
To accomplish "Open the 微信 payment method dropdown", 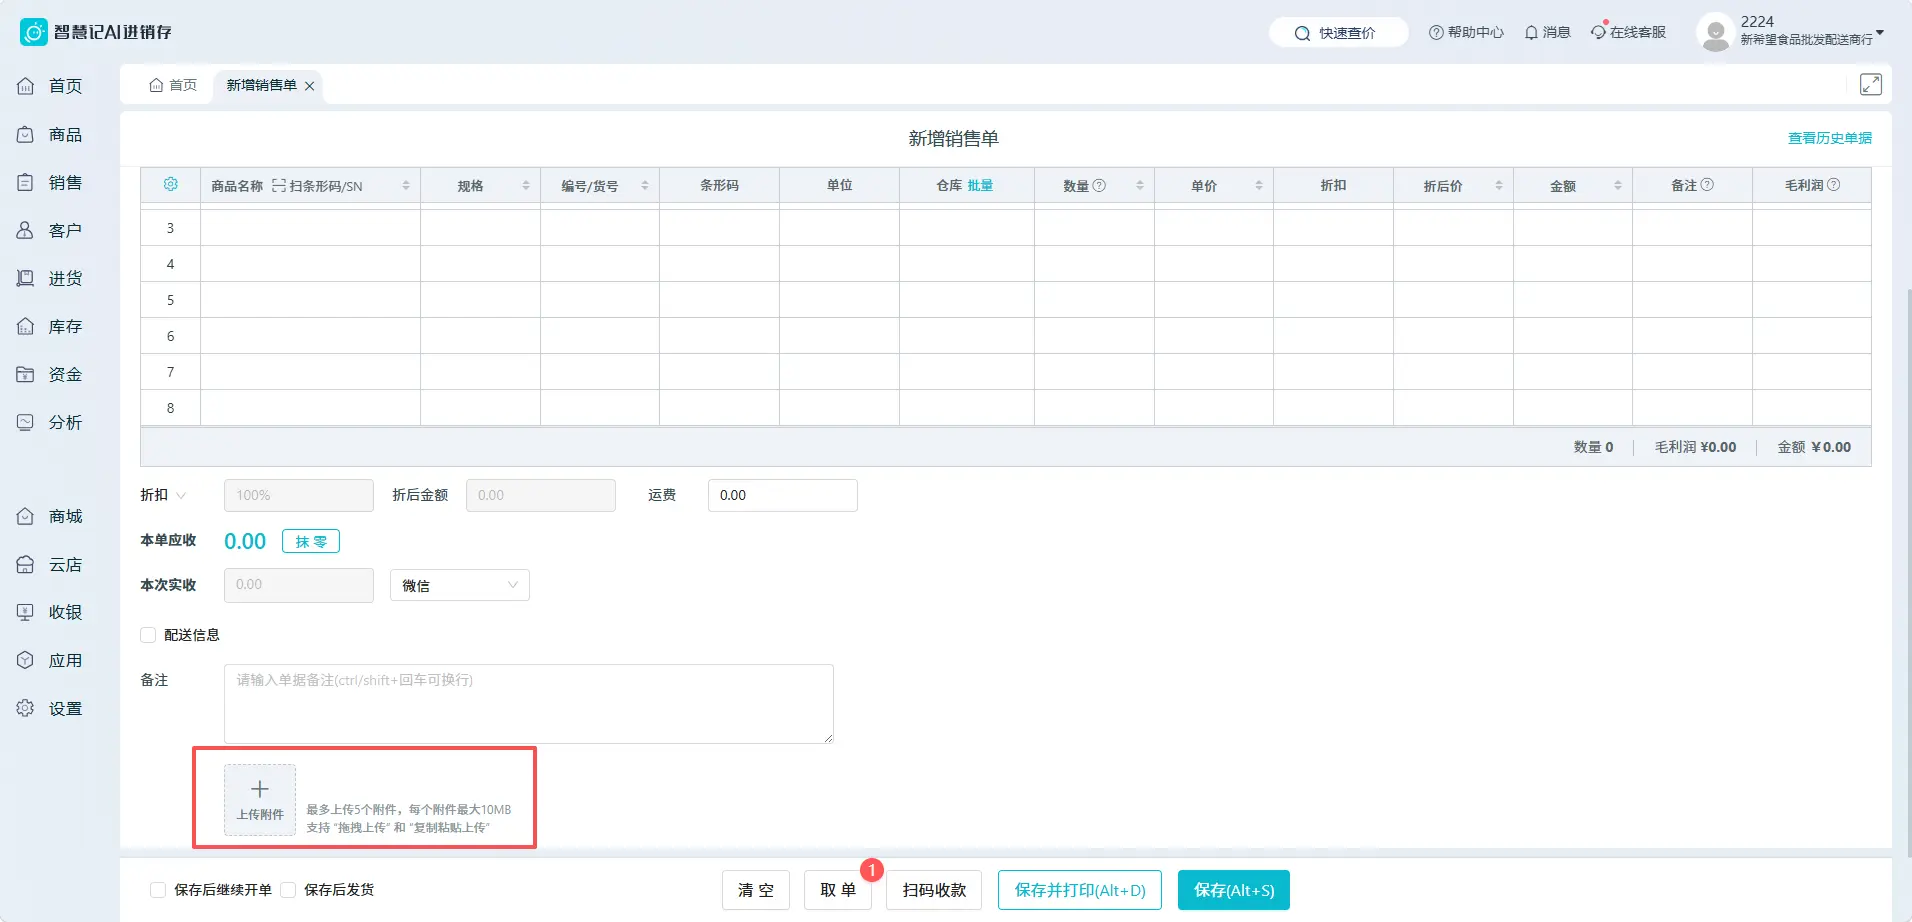I will [x=459, y=585].
